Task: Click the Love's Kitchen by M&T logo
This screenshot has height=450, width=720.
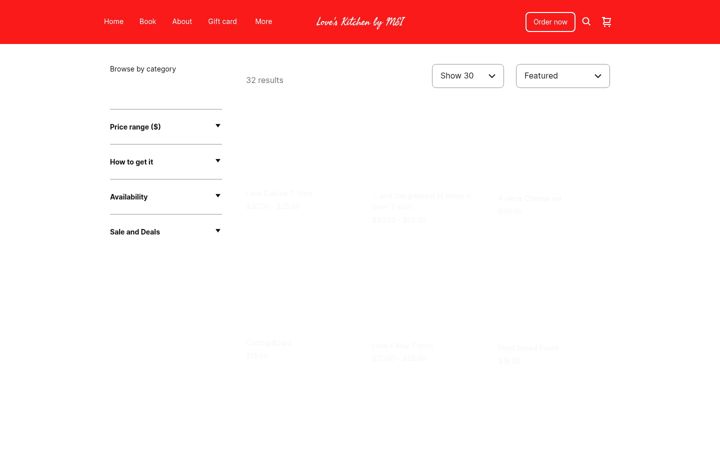Action: pyautogui.click(x=360, y=22)
